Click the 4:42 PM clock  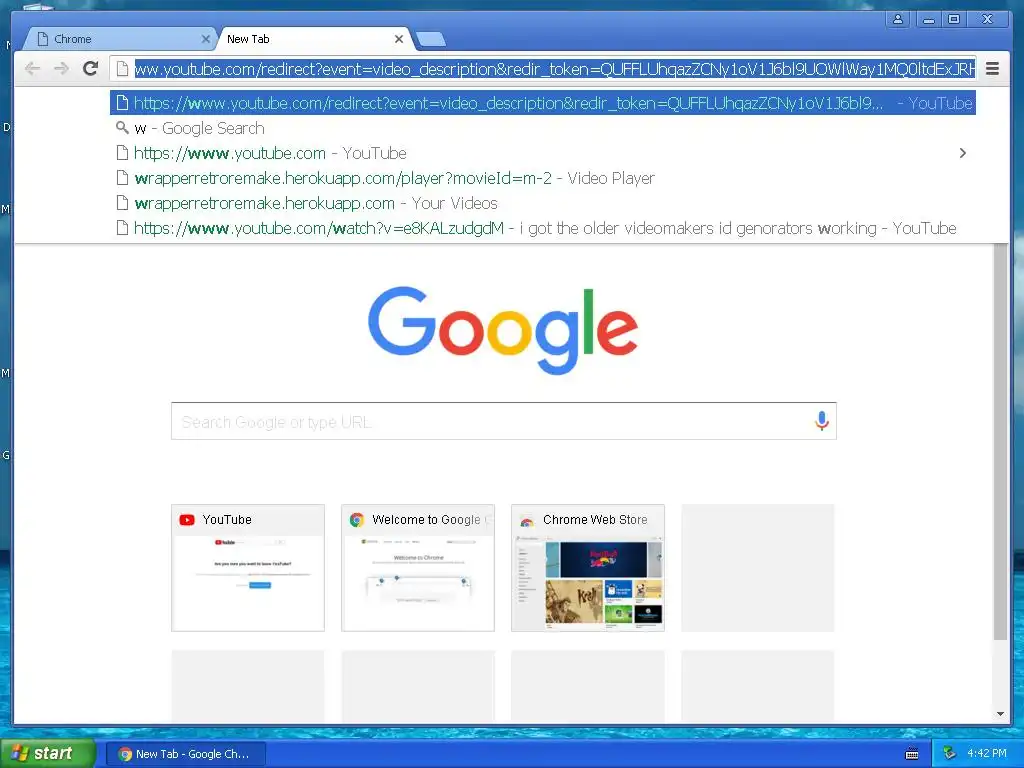987,753
